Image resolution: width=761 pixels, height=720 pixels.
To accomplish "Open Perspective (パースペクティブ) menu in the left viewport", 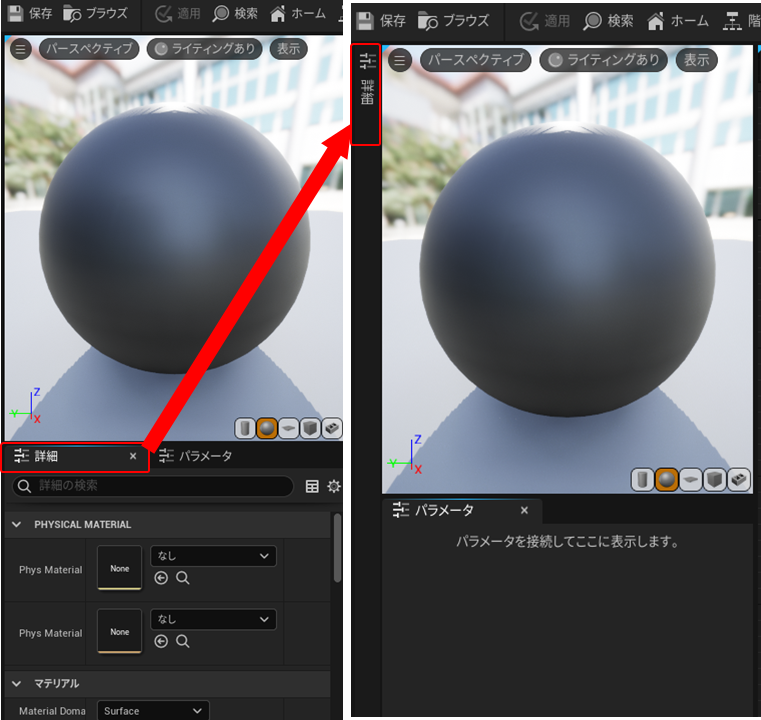I will pos(89,49).
